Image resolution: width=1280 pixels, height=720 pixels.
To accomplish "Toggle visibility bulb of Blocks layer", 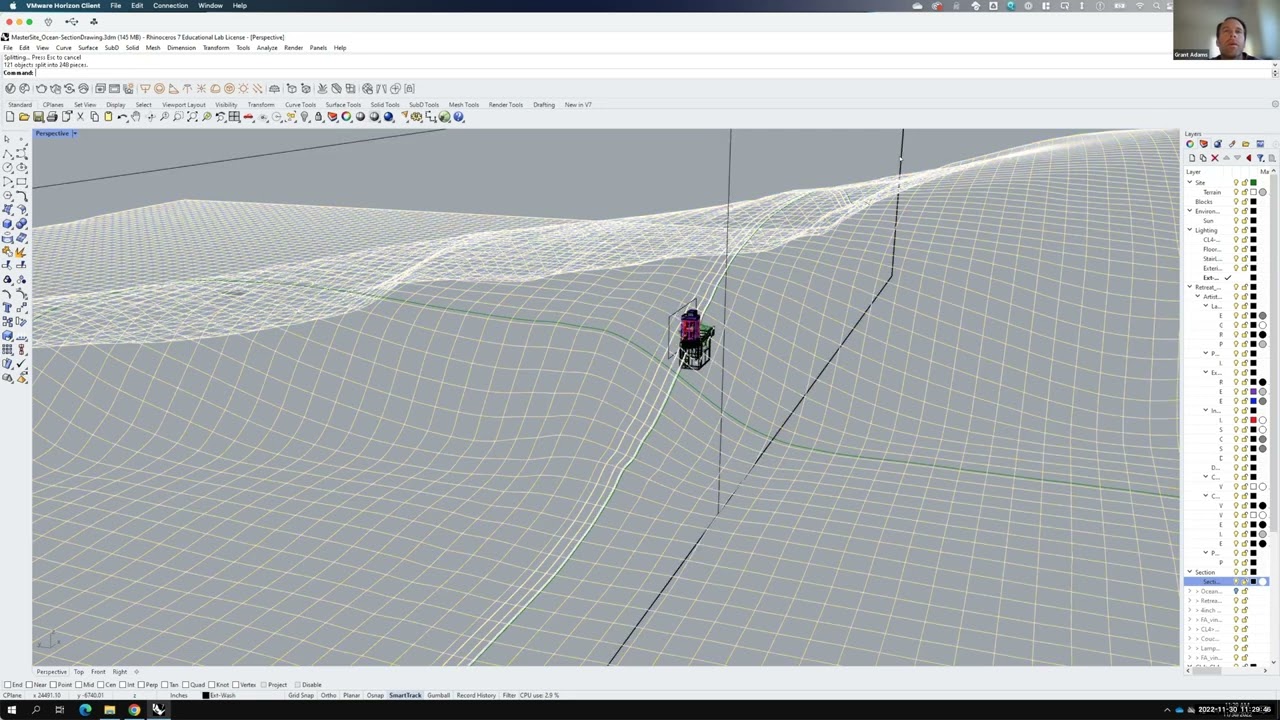I will coord(1236,202).
